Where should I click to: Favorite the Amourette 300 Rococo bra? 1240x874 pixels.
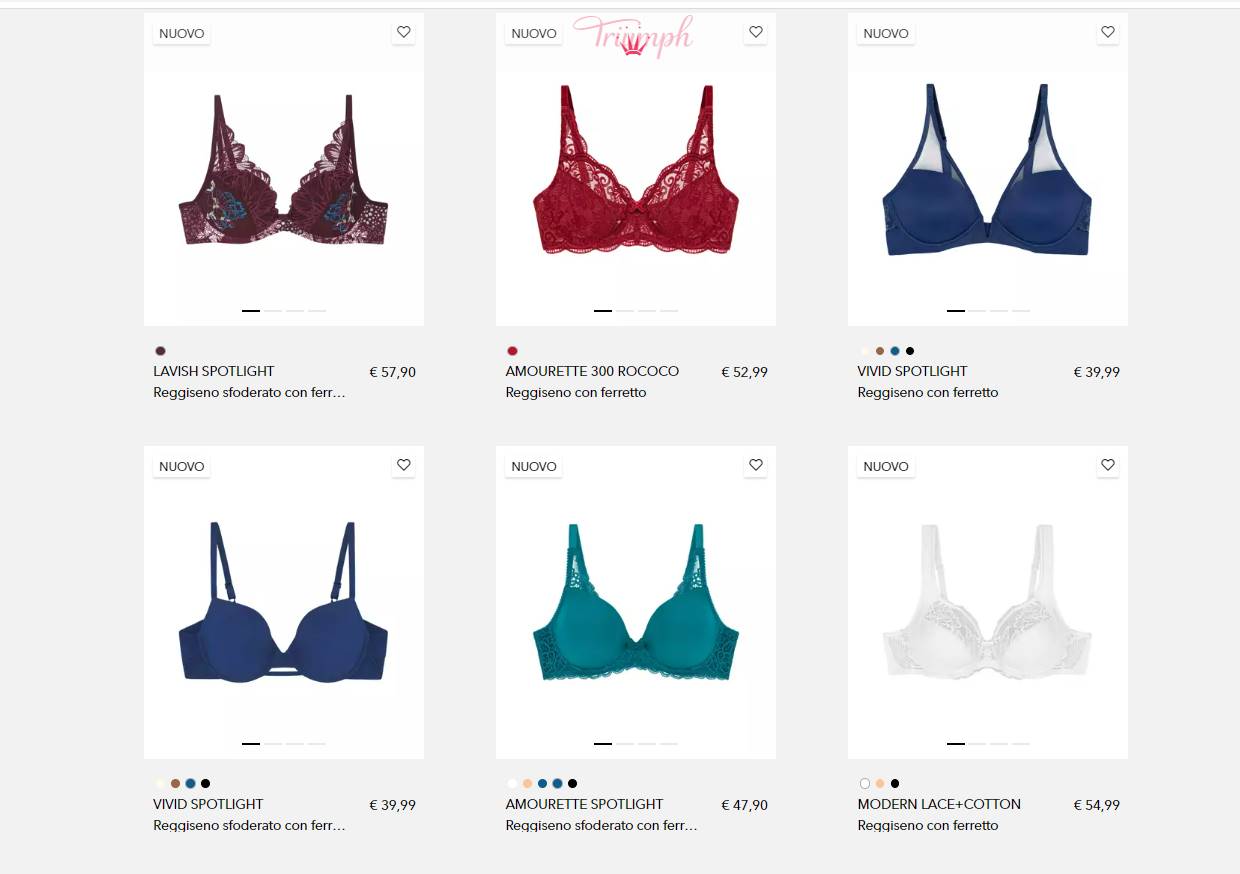click(756, 32)
